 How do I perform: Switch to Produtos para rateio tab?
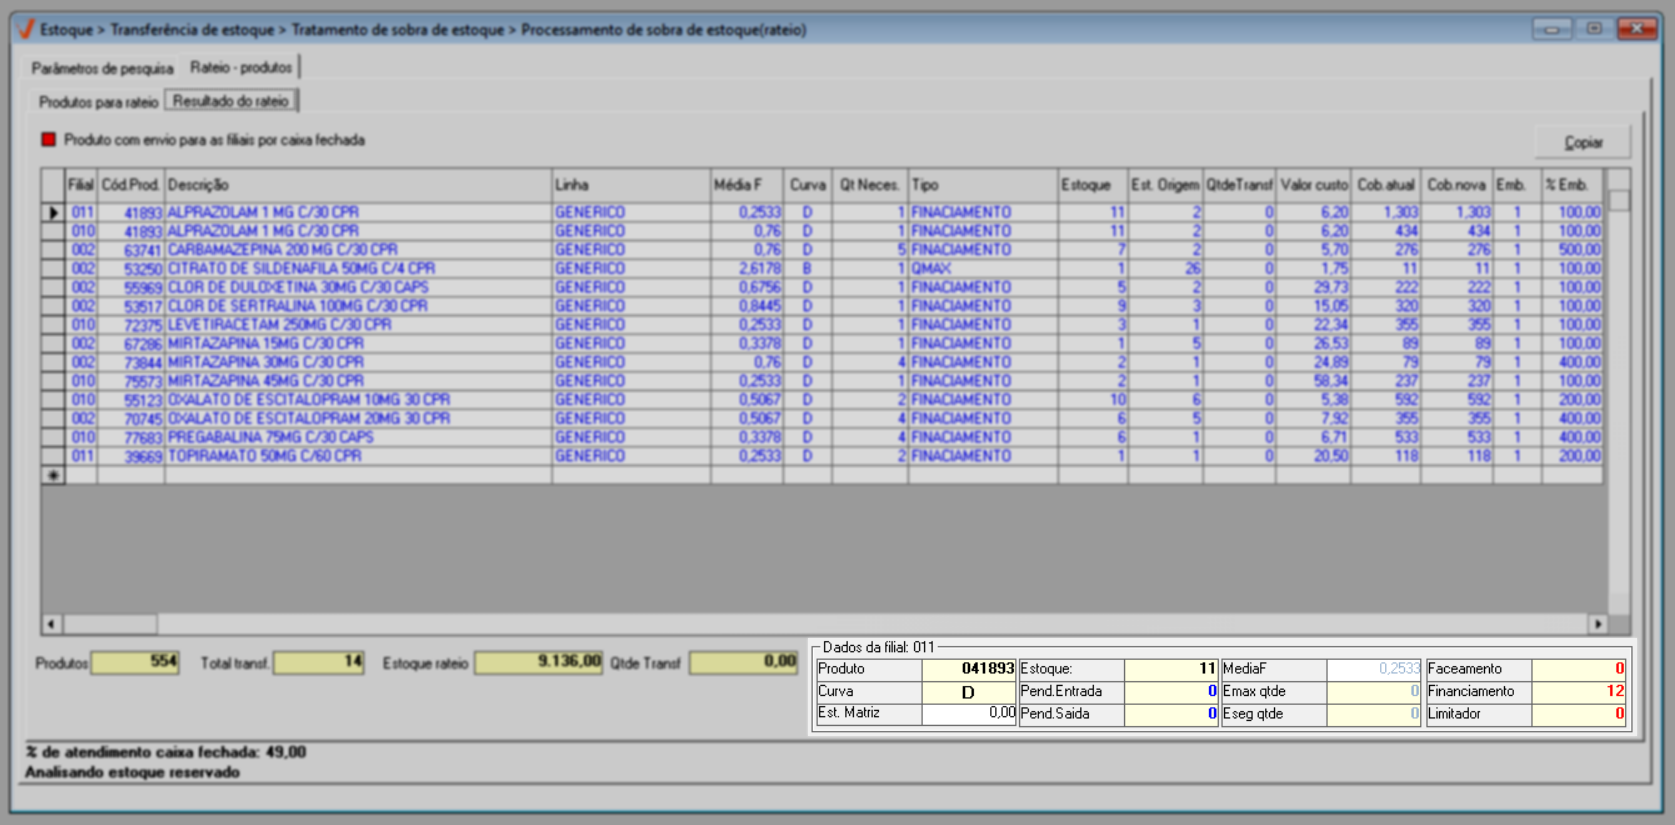[98, 102]
